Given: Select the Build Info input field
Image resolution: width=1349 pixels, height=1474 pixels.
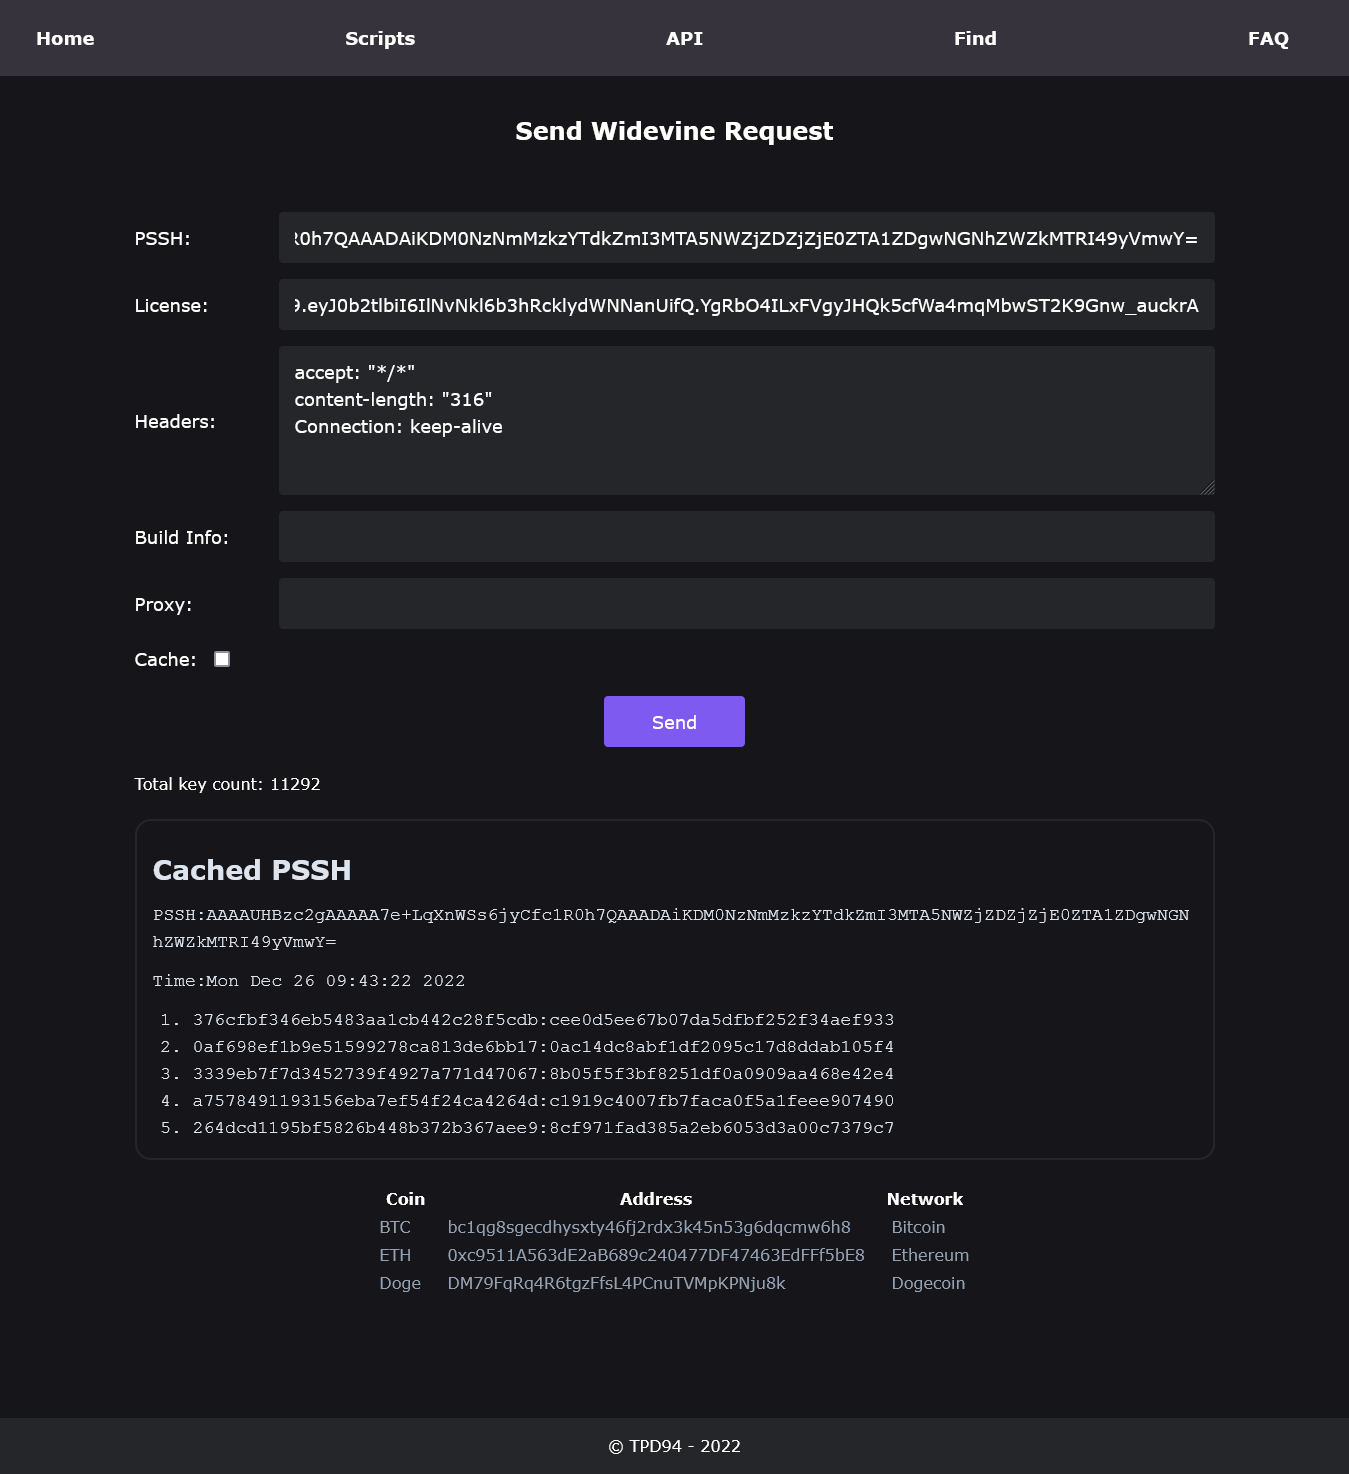Looking at the screenshot, I should click(x=746, y=537).
